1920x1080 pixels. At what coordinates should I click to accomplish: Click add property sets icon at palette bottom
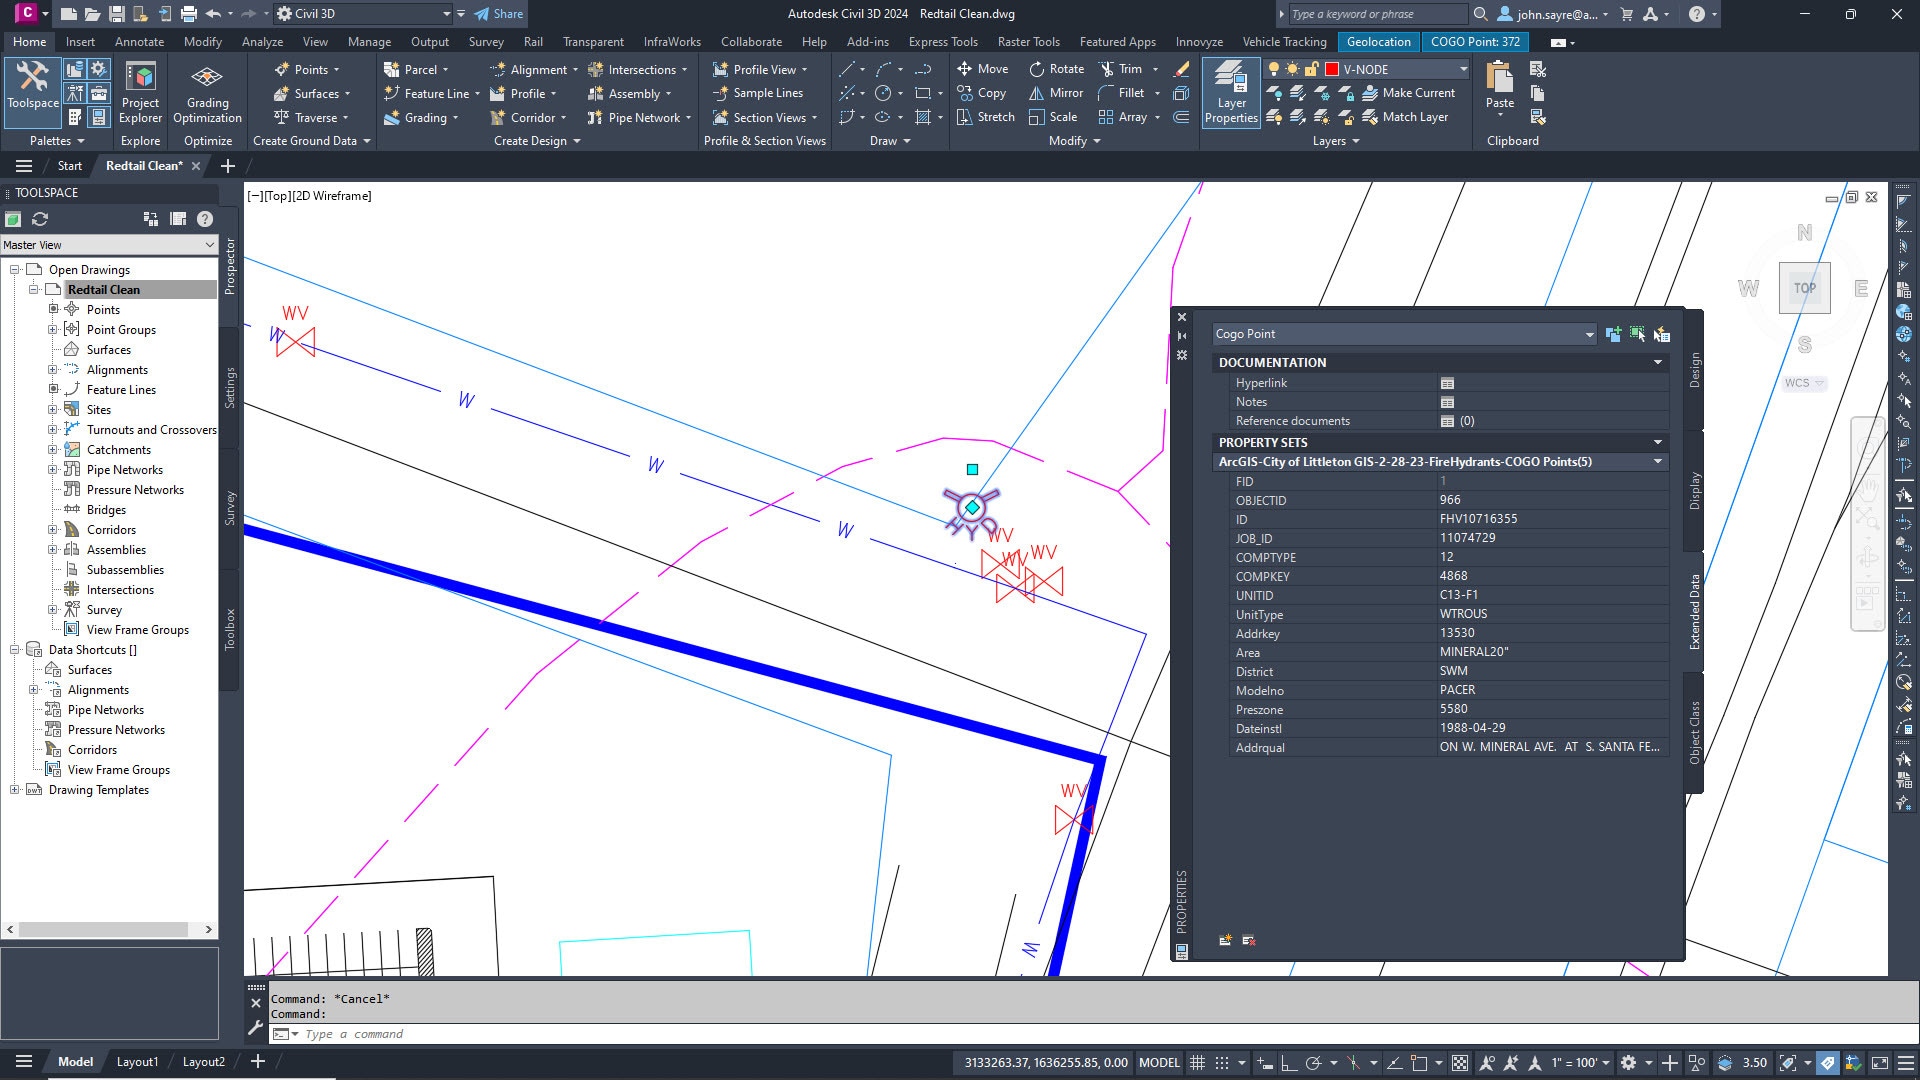tap(1225, 940)
